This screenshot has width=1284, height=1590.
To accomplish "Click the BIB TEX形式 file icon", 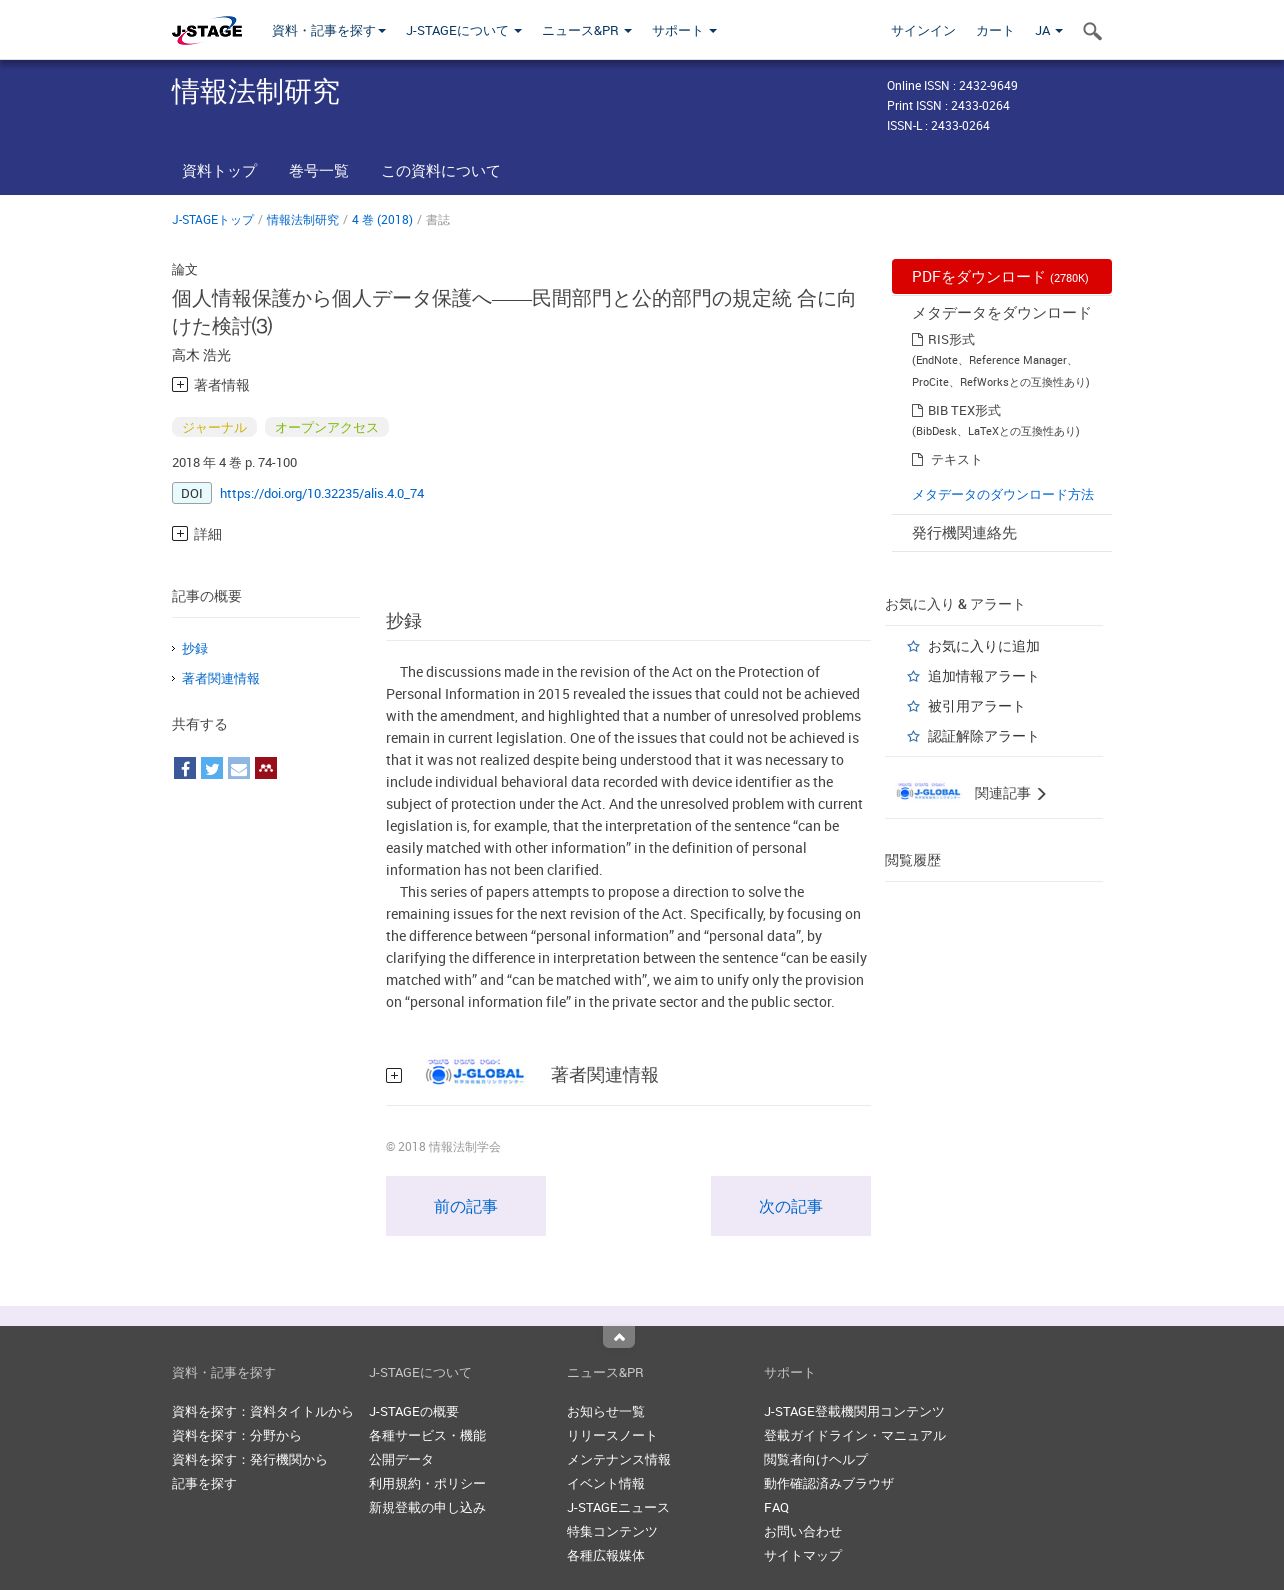I will pos(917,411).
